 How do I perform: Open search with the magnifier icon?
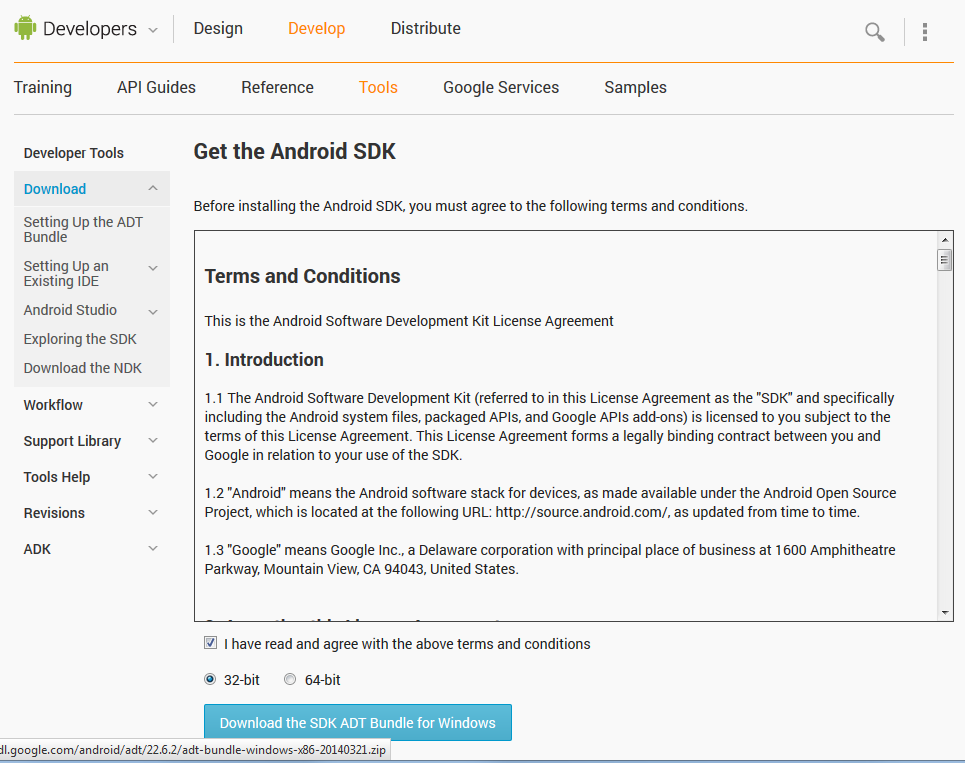click(x=875, y=32)
